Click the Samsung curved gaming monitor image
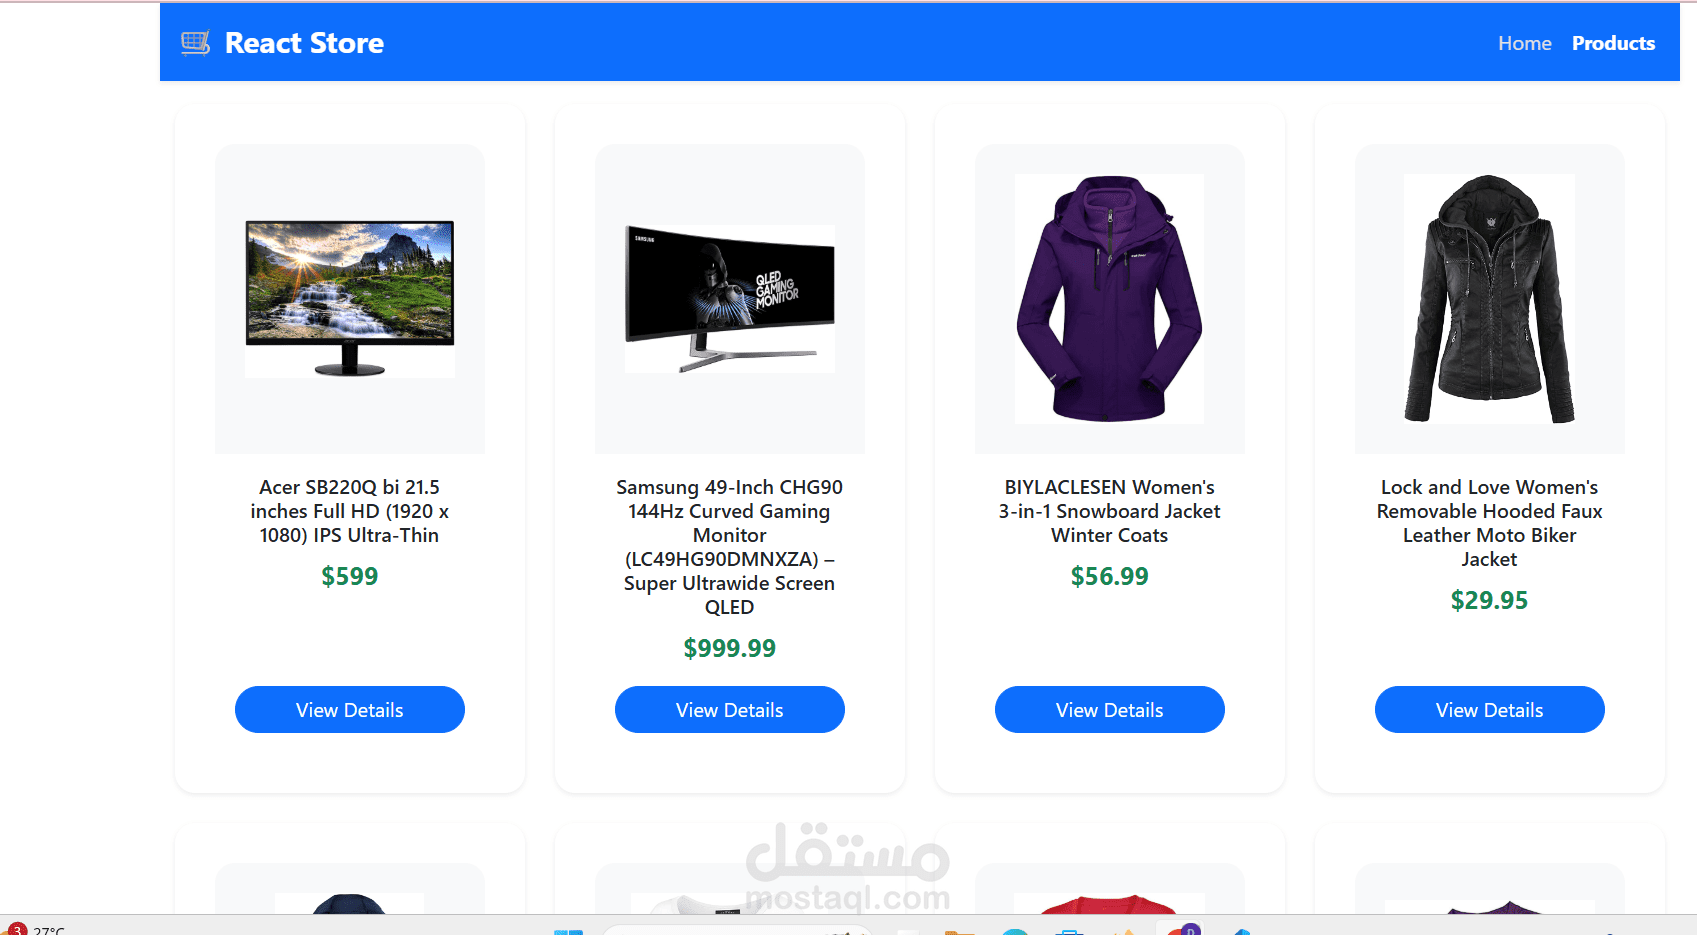The height and width of the screenshot is (935, 1697). (x=730, y=299)
